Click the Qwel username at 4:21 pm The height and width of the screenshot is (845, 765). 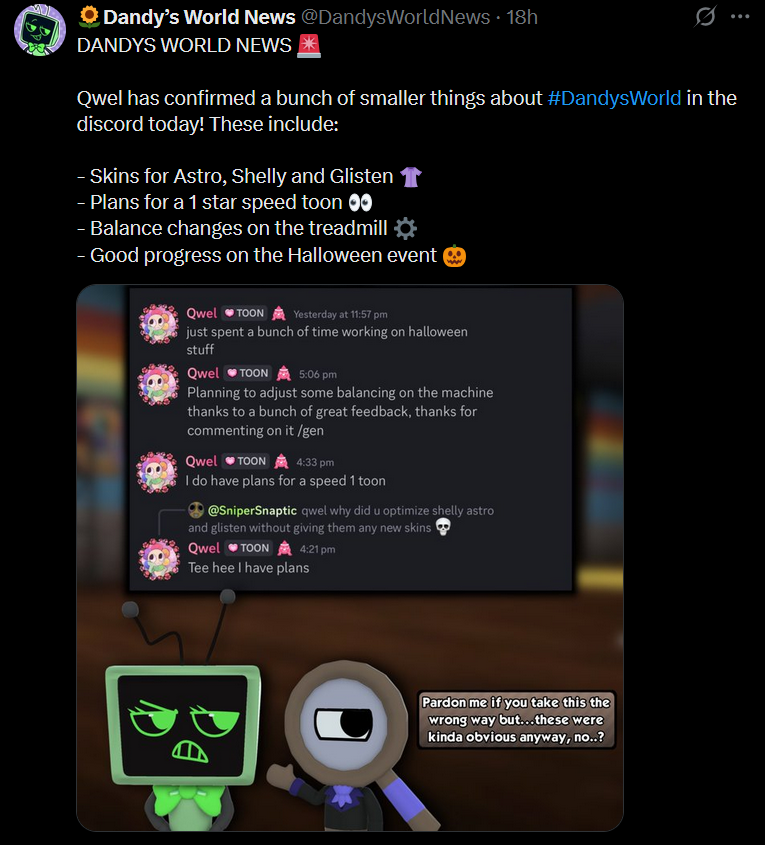point(204,548)
